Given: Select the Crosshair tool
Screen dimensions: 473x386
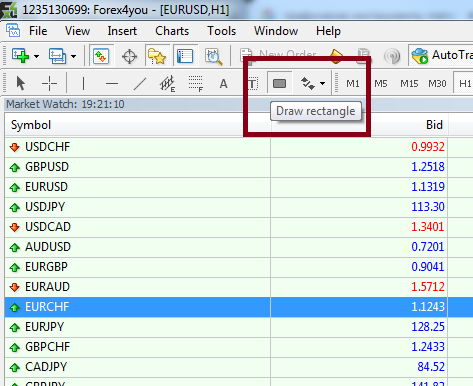Looking at the screenshot, I should tap(49, 83).
